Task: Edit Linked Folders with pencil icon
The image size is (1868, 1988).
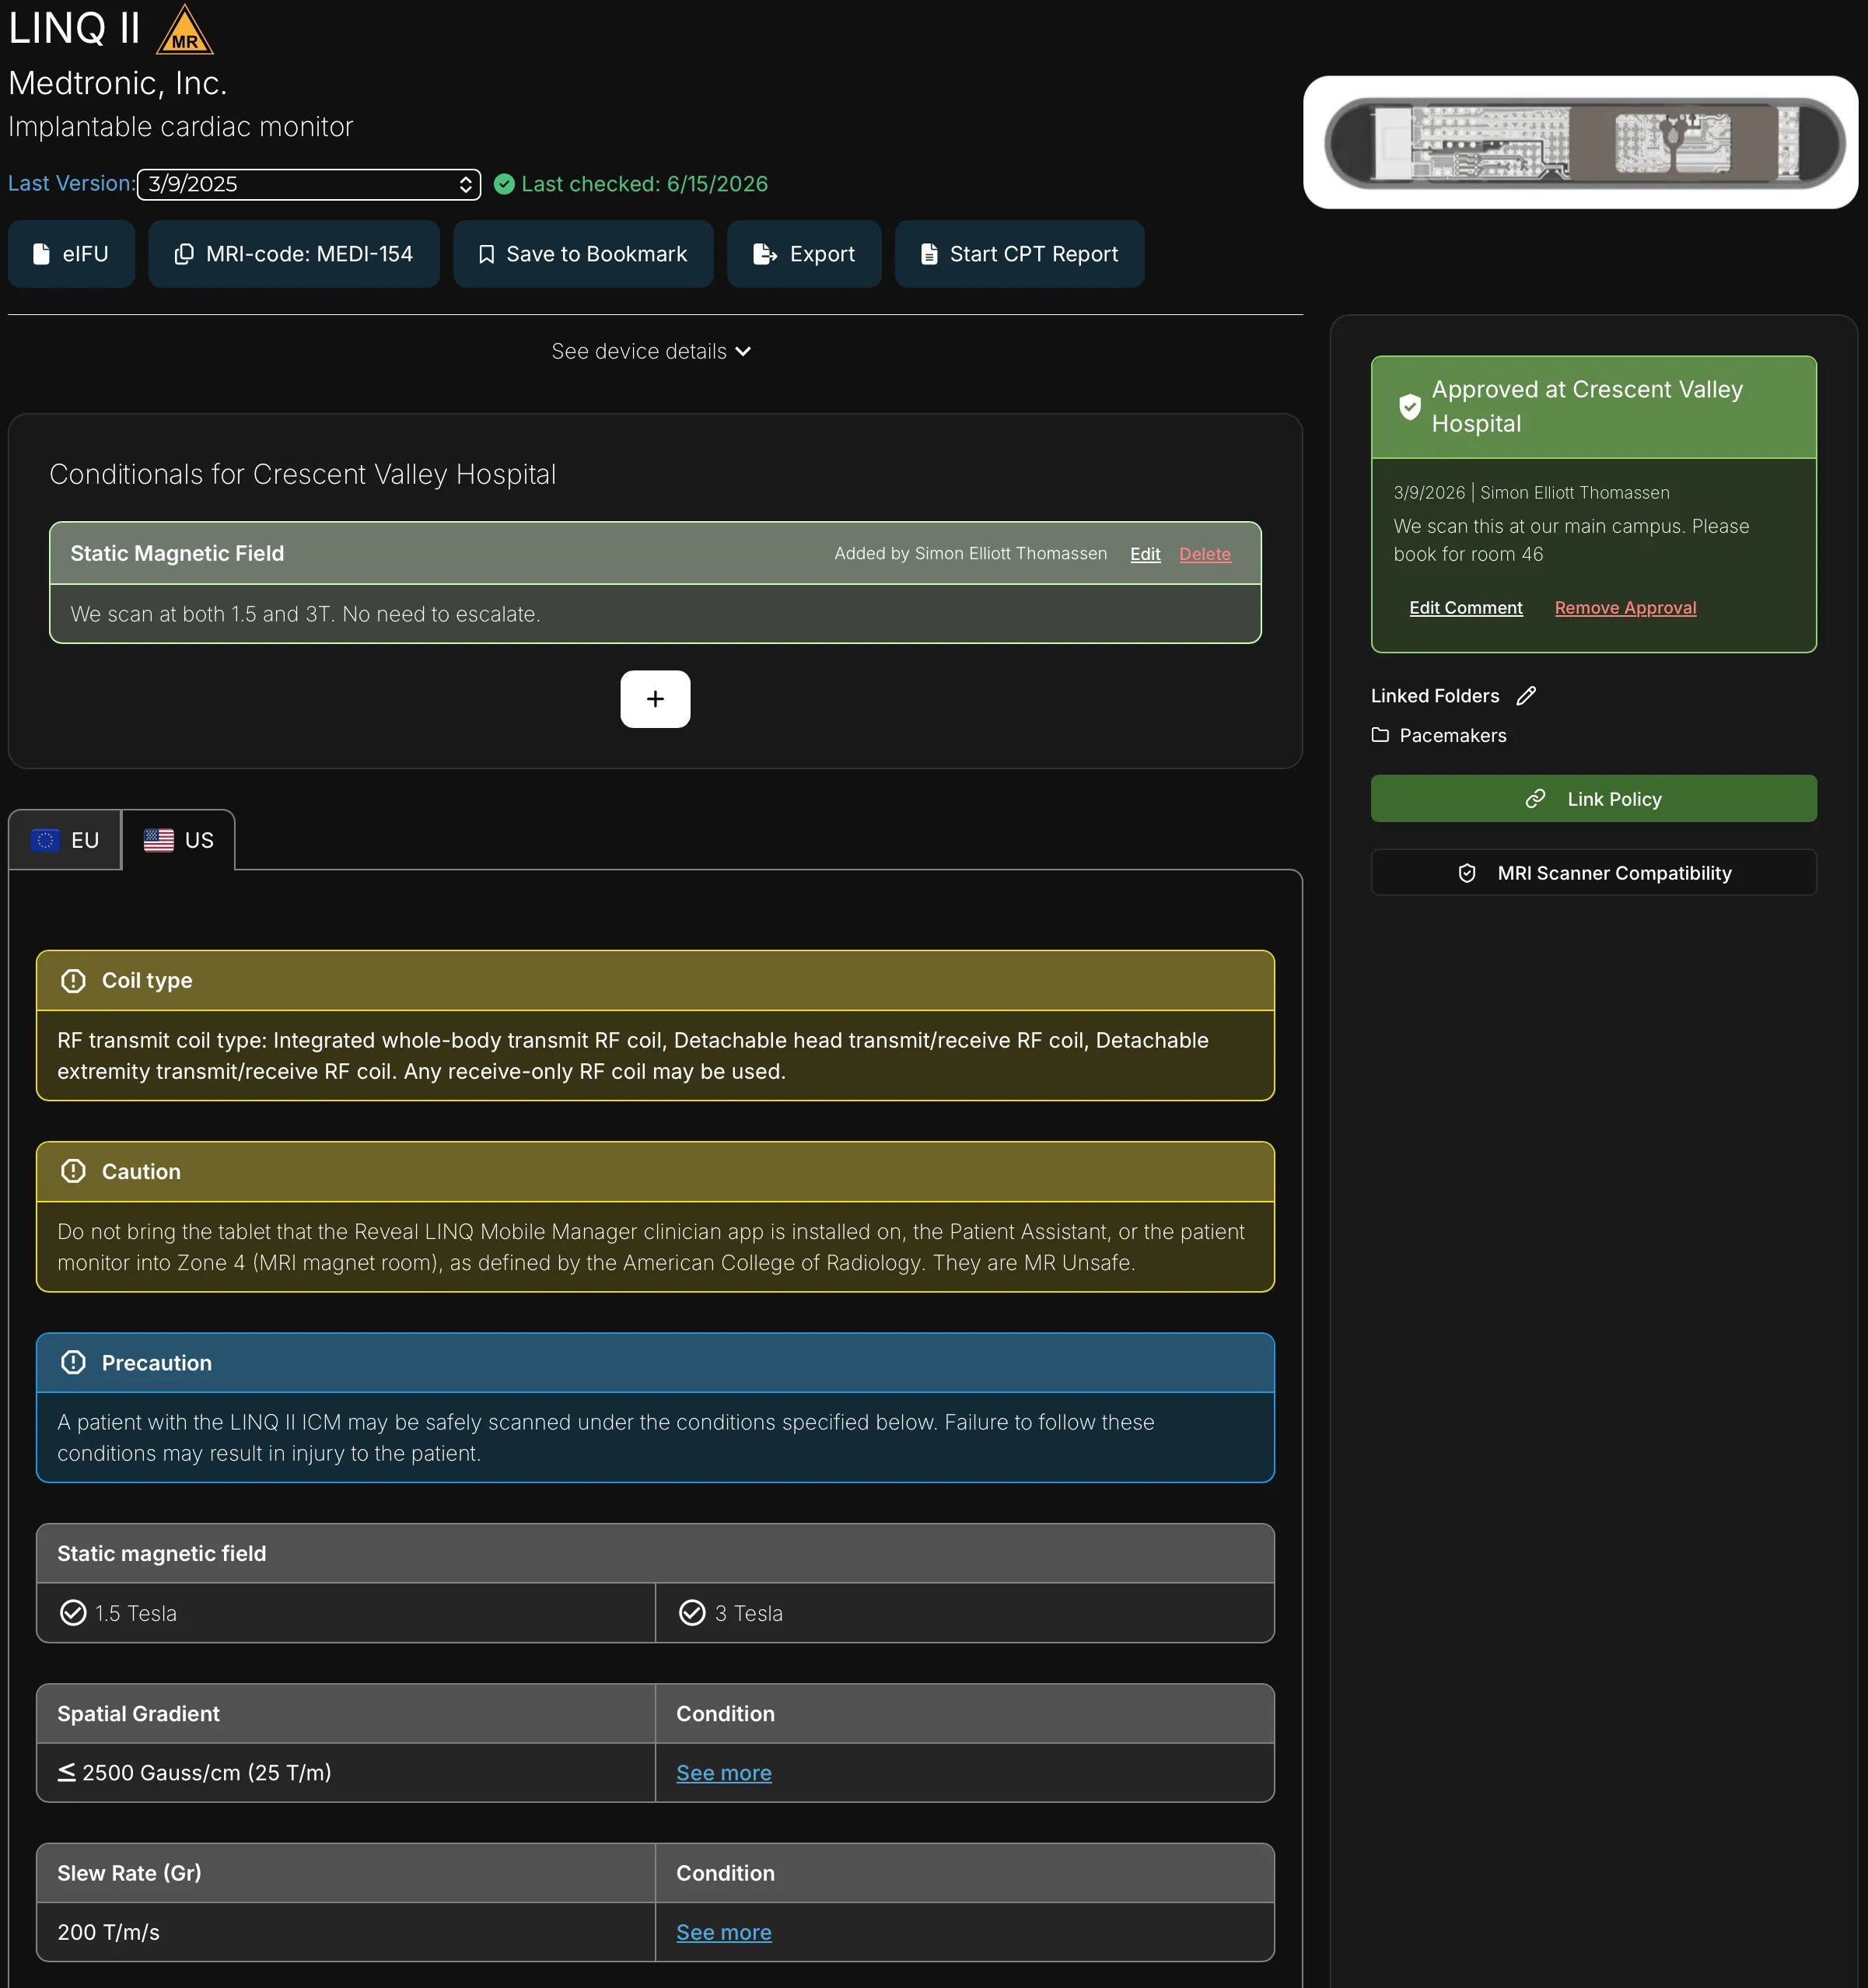Action: 1526,696
